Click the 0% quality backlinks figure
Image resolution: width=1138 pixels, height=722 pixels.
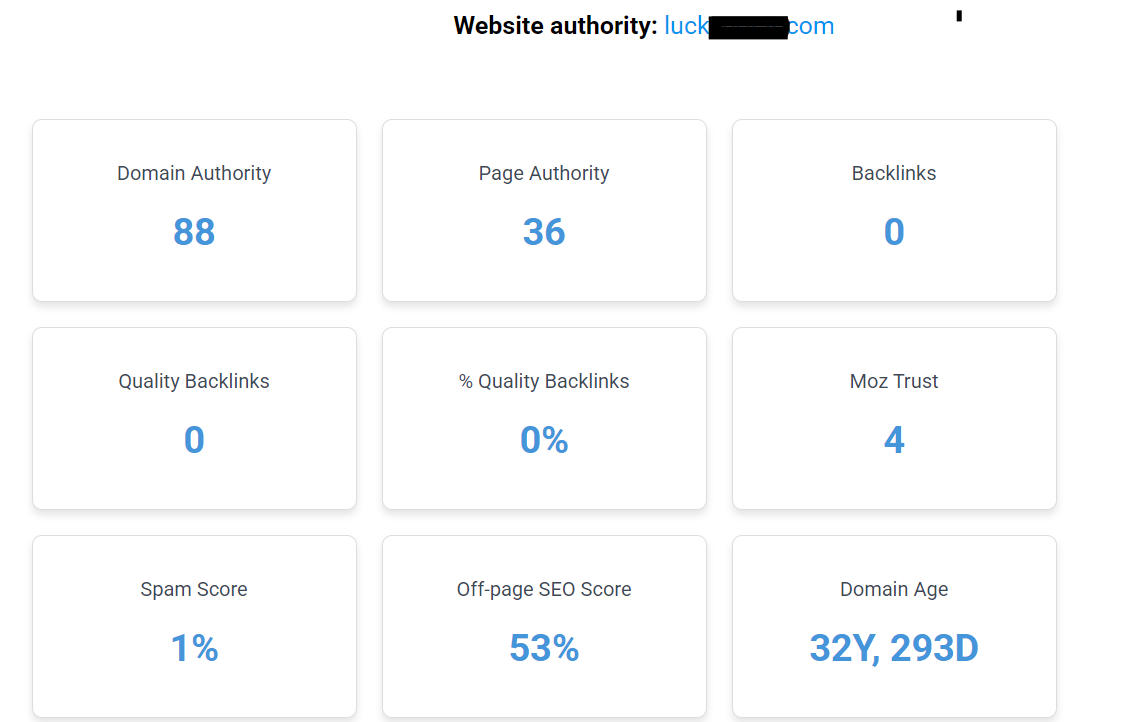click(x=544, y=440)
